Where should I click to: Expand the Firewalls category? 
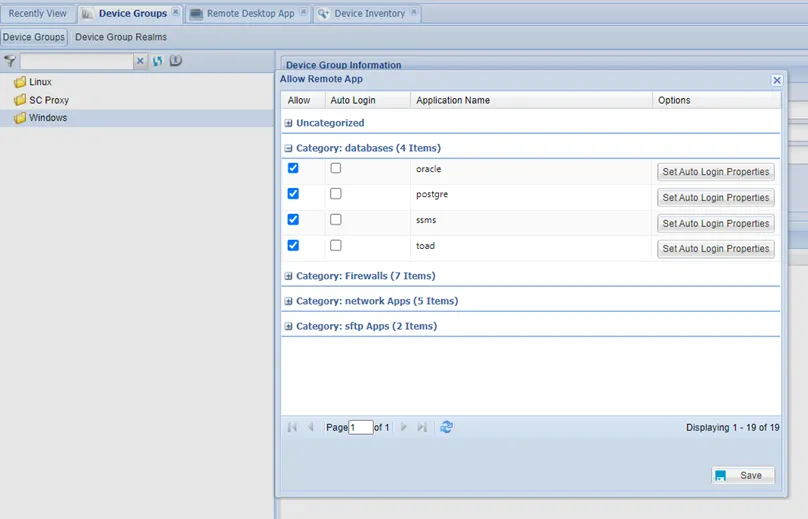click(x=289, y=276)
